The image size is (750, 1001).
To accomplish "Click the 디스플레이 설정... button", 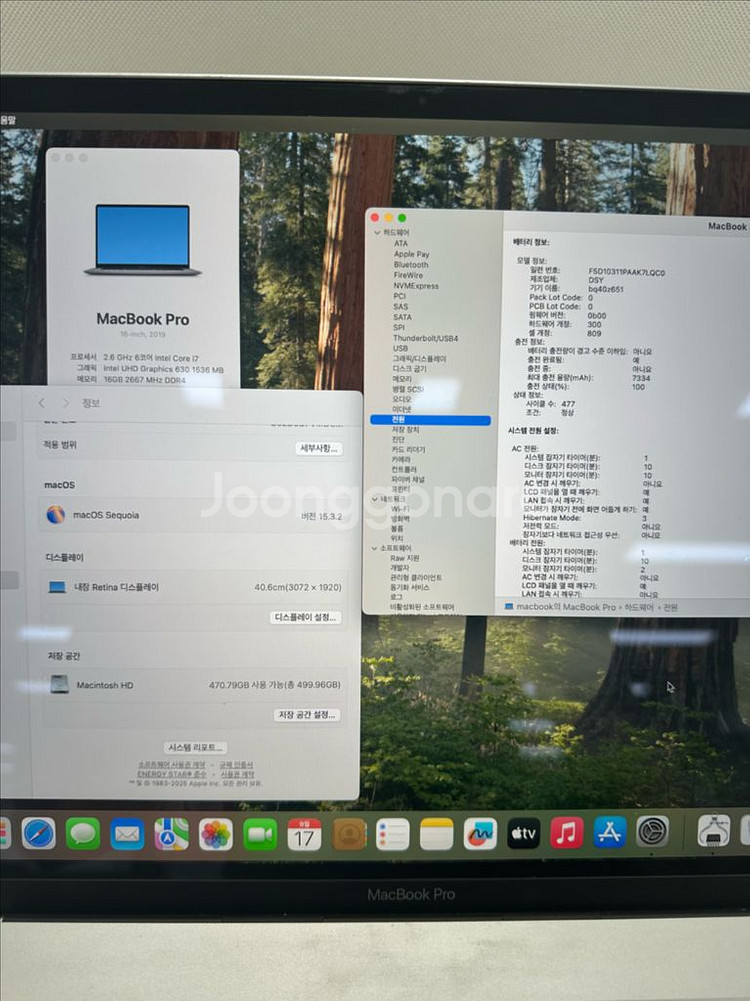I will click(x=306, y=617).
